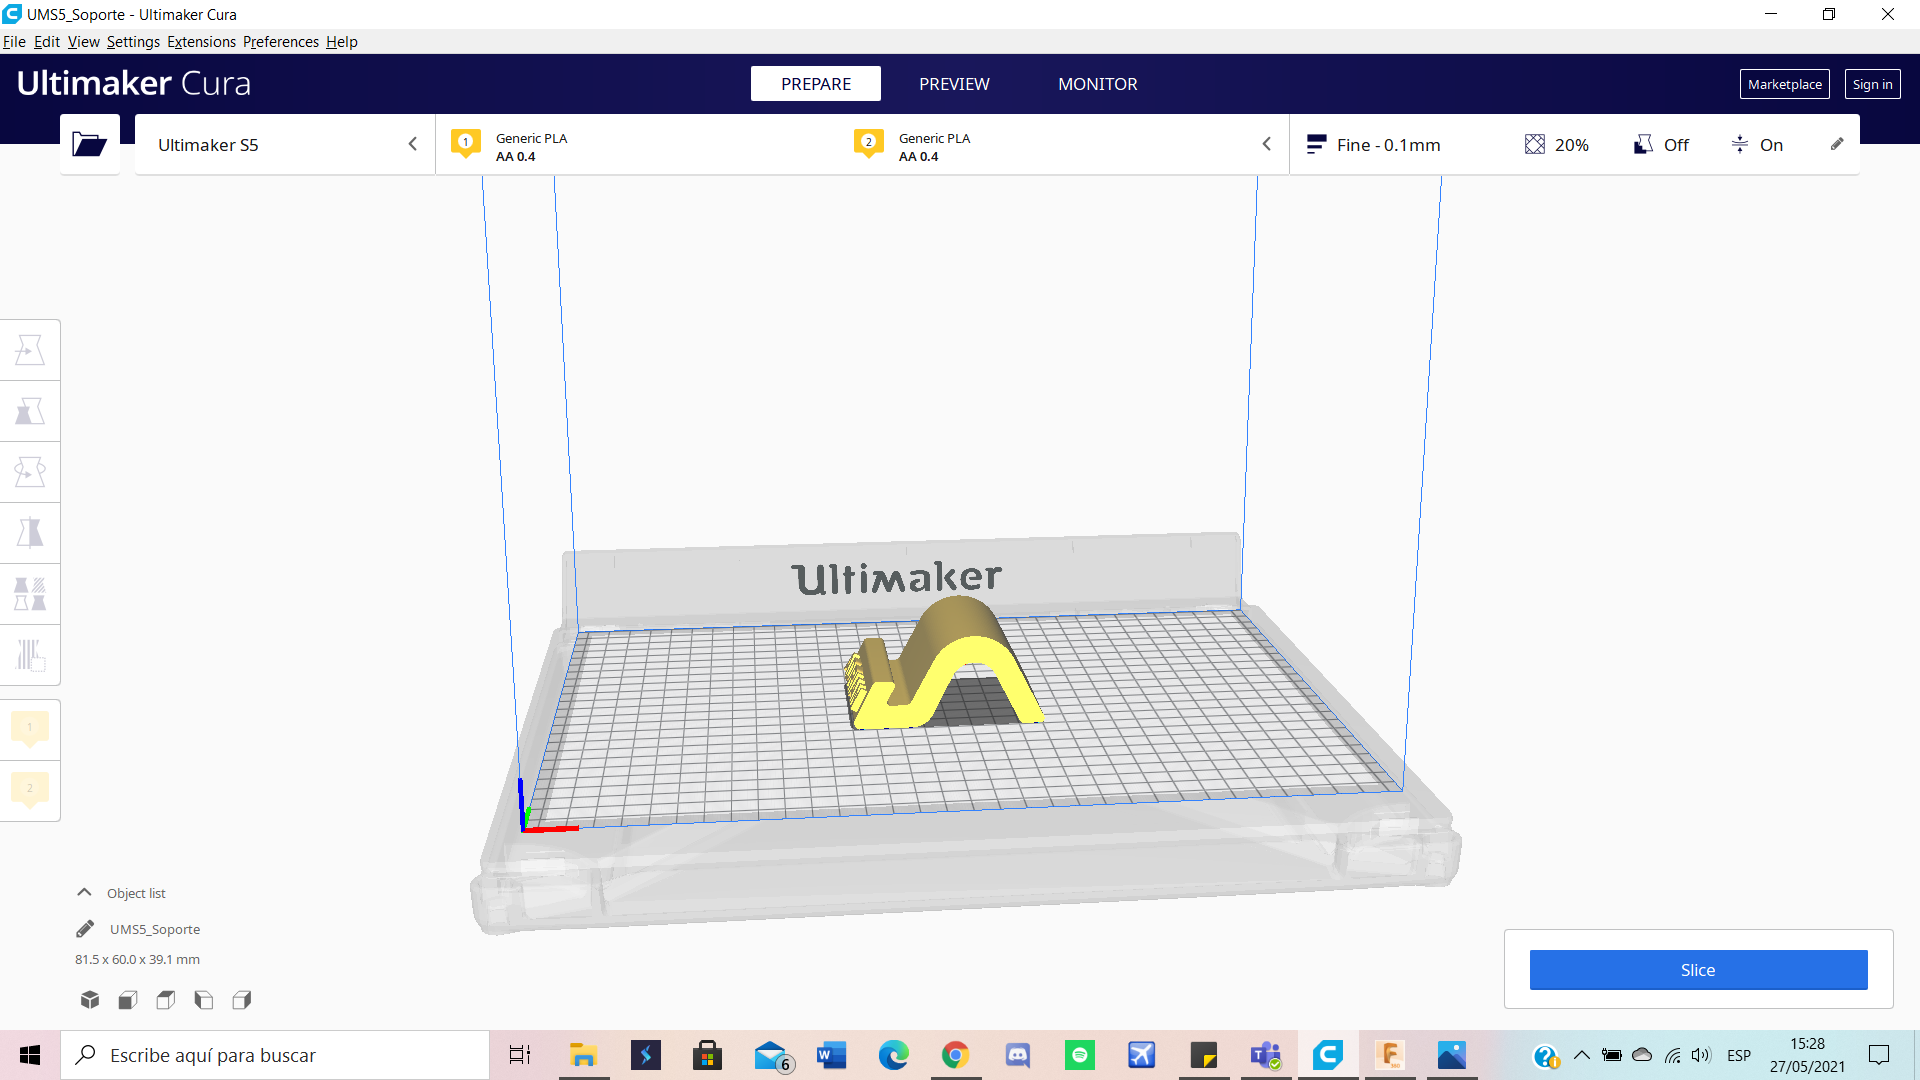Open Per Model Settings tool
1920x1080 pixels.
point(30,594)
